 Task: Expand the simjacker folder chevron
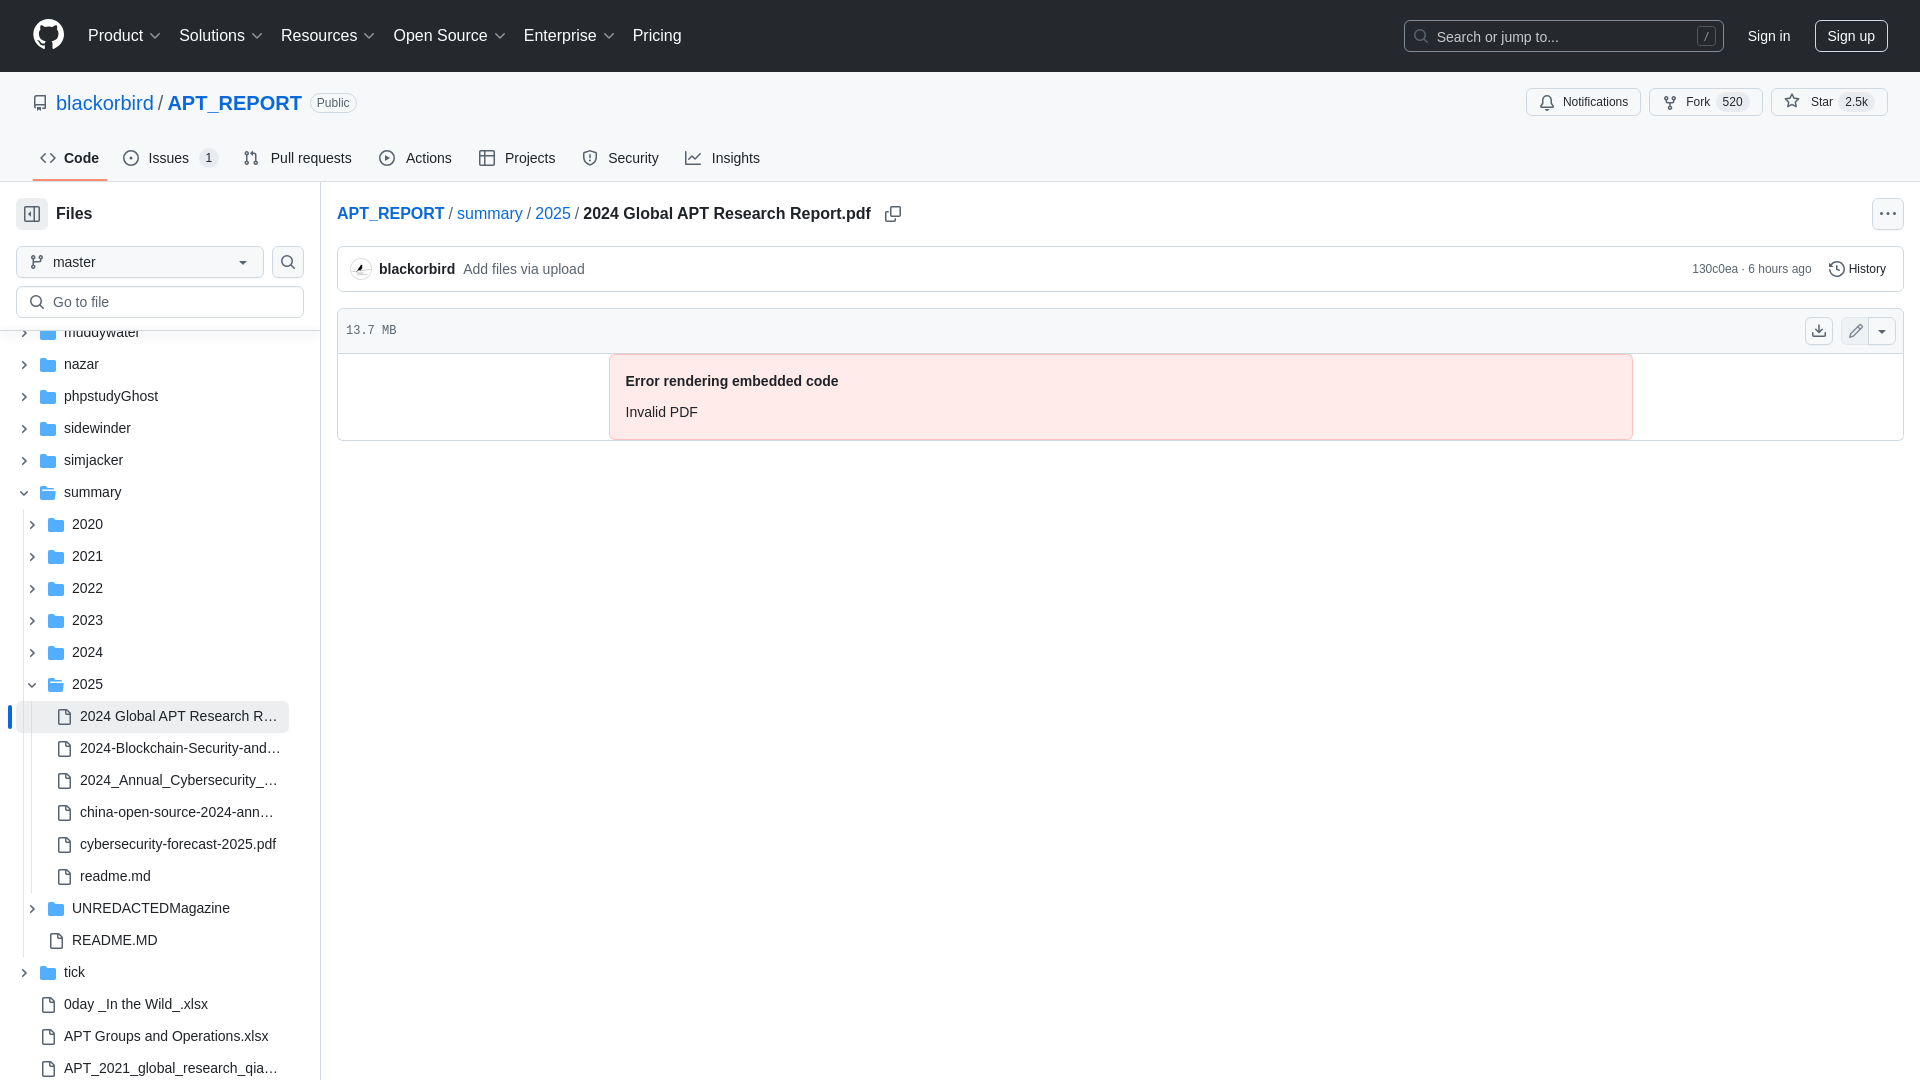(x=24, y=461)
